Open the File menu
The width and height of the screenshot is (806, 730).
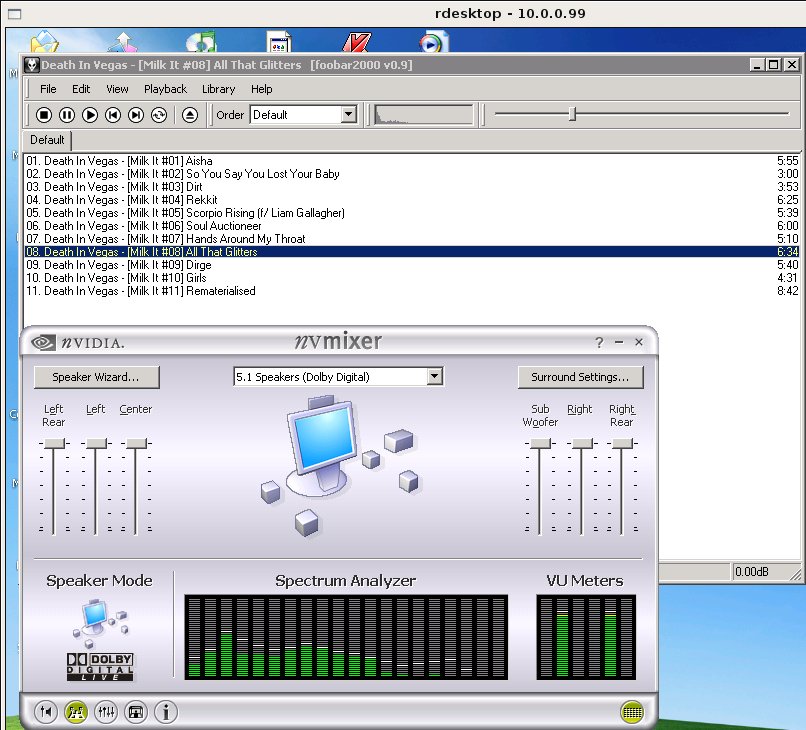[48, 89]
